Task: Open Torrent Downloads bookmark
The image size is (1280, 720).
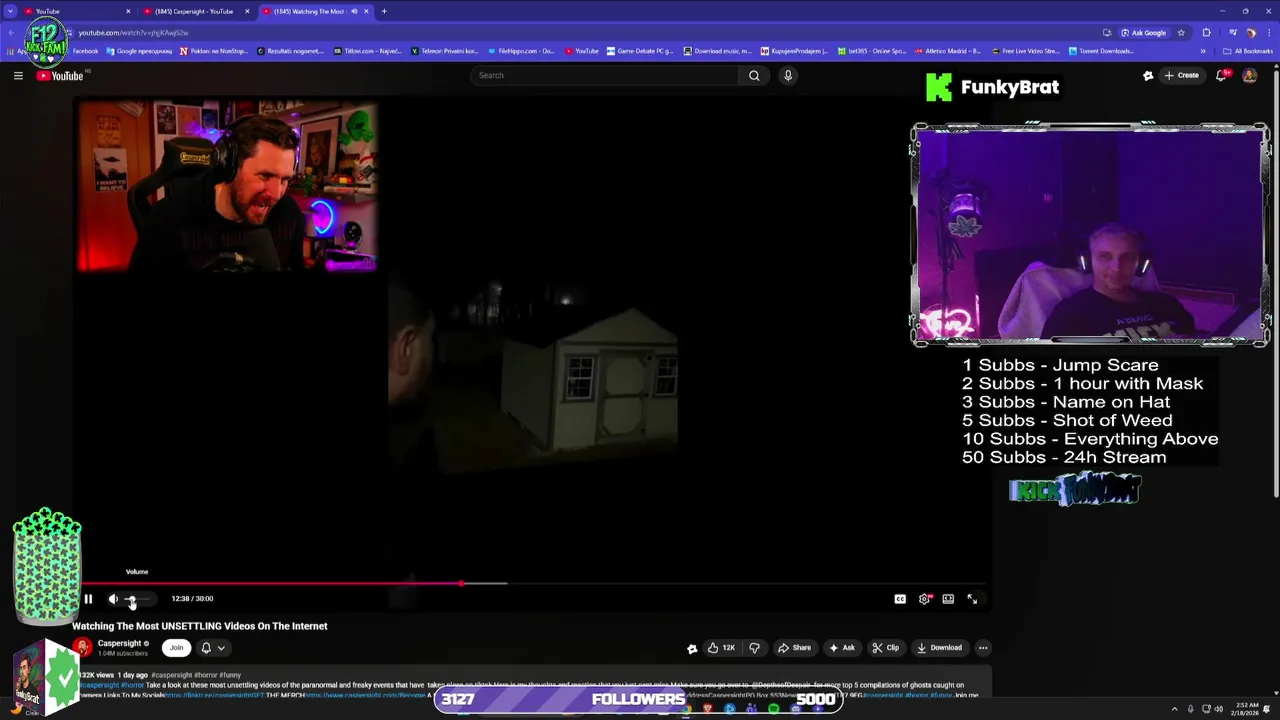Action: pos(1102,51)
